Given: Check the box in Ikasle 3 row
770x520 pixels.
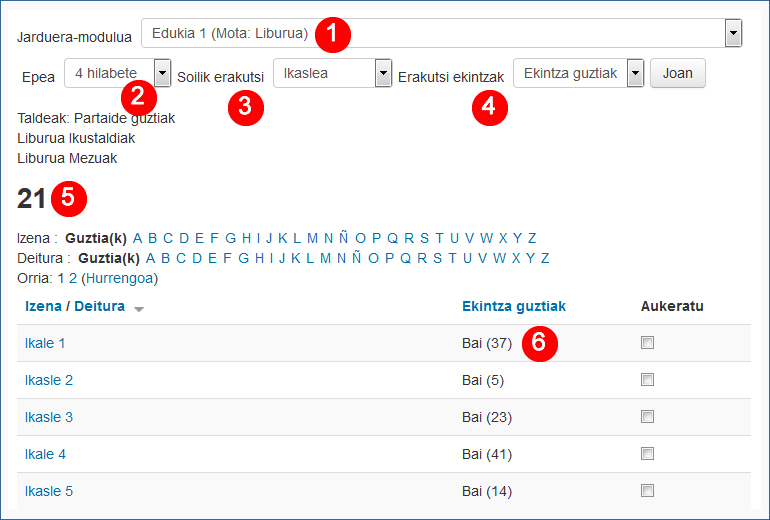Looking at the screenshot, I should pyautogui.click(x=647, y=417).
